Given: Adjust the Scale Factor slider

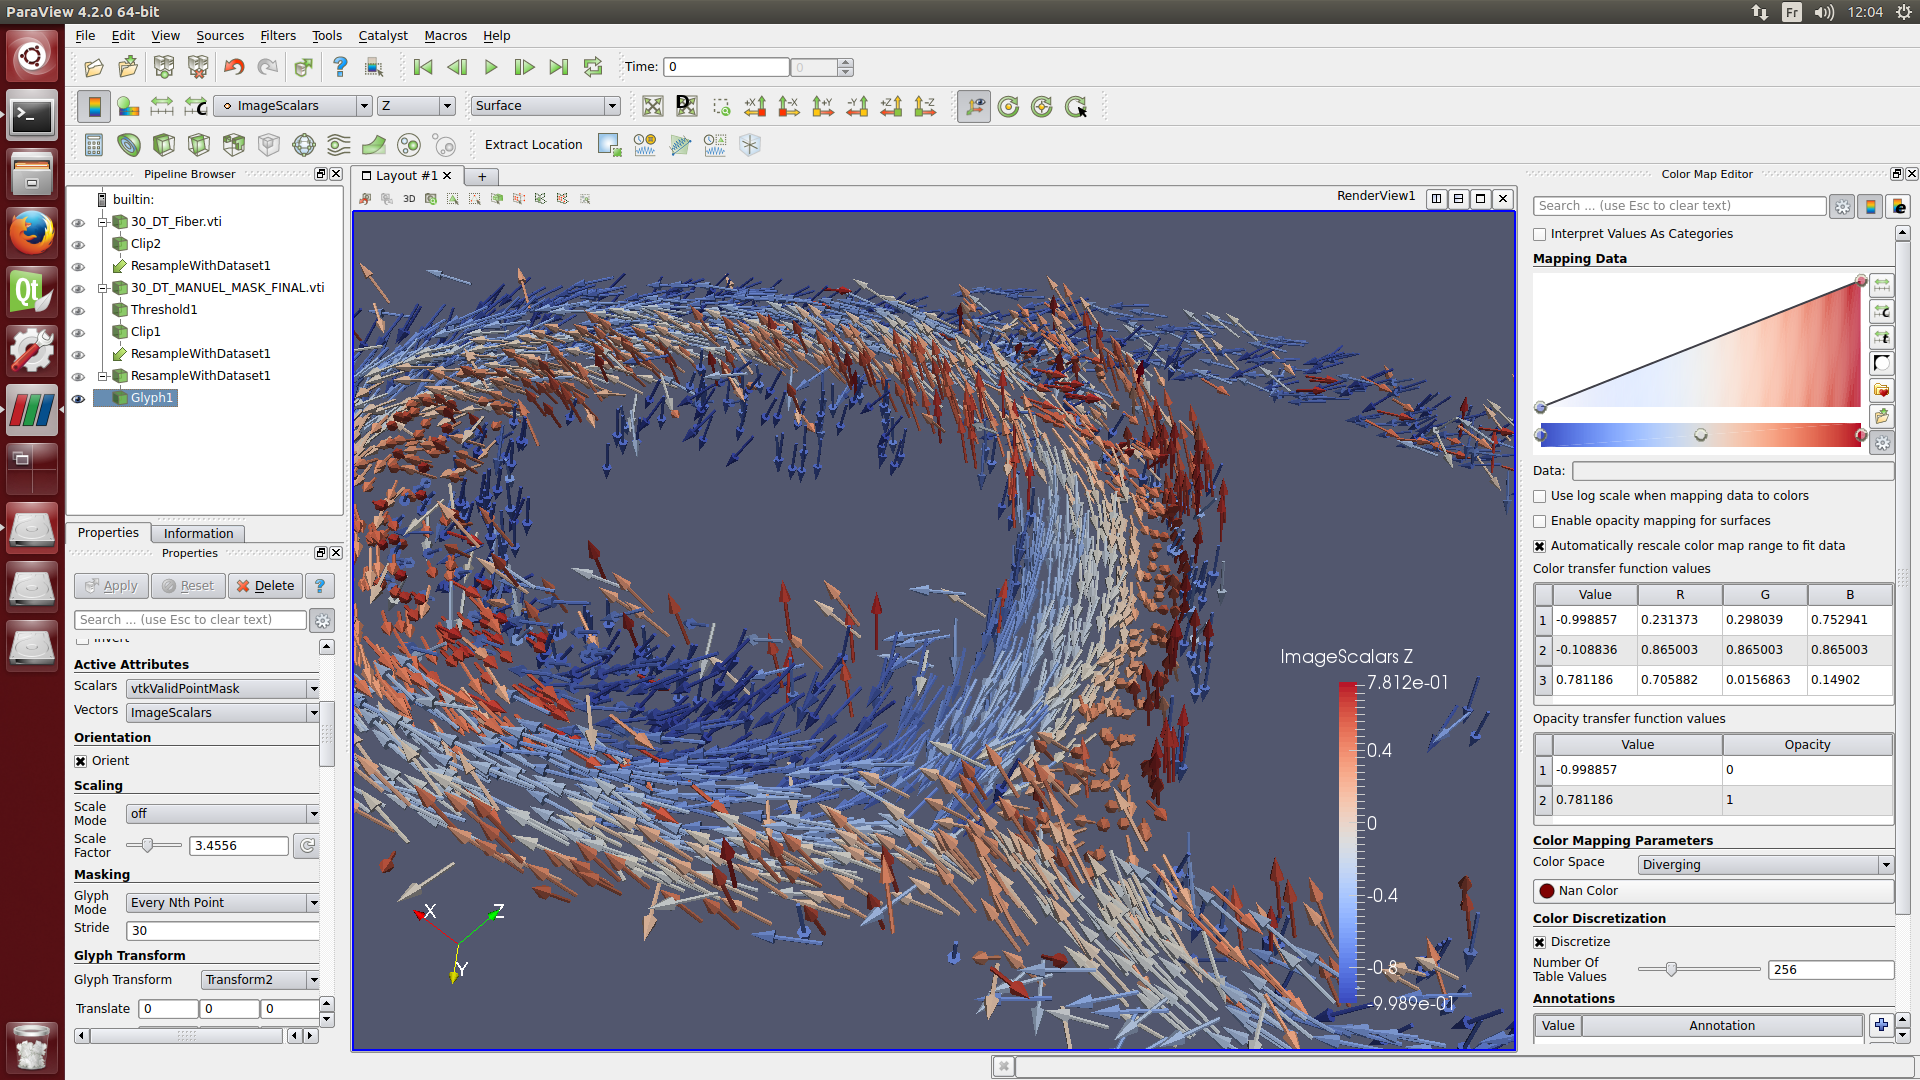Looking at the screenshot, I should point(154,846).
